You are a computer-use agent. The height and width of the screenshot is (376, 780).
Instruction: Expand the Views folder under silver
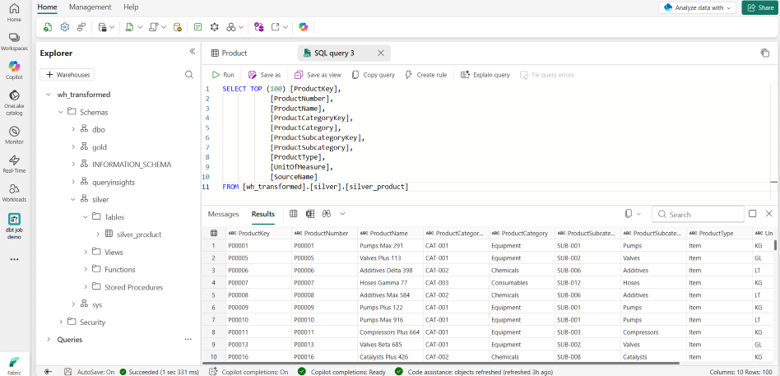86,252
